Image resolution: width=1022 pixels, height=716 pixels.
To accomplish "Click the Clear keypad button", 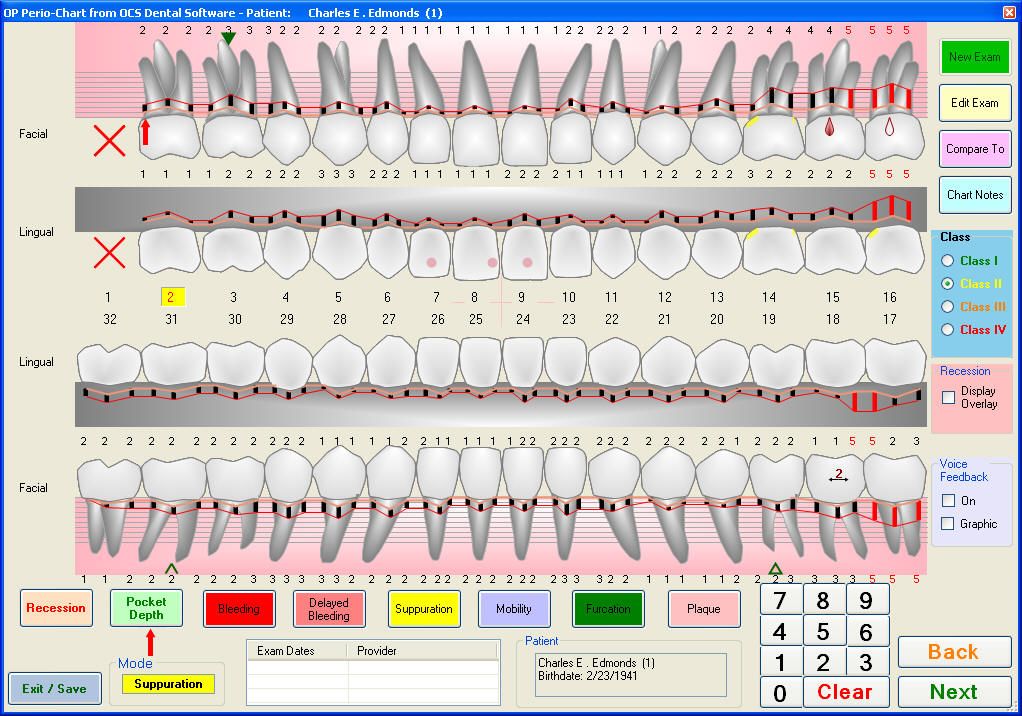I will 845,692.
